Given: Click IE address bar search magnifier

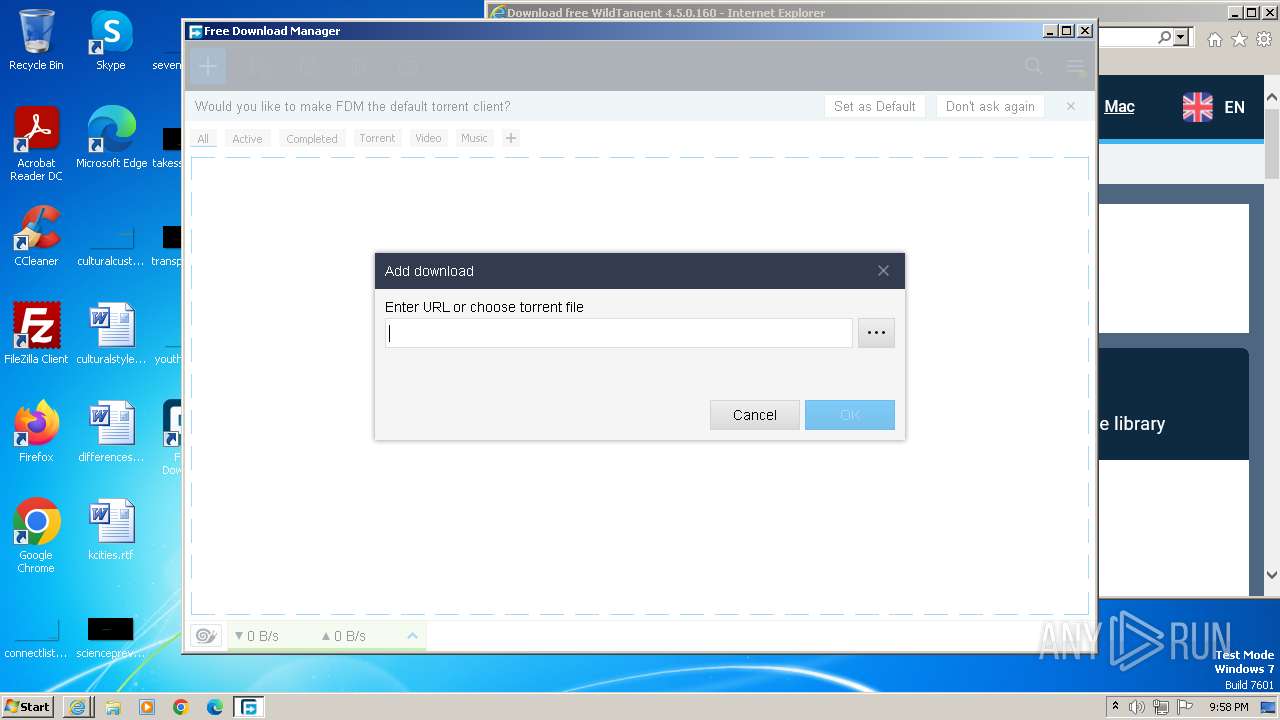Looking at the screenshot, I should (x=1164, y=38).
